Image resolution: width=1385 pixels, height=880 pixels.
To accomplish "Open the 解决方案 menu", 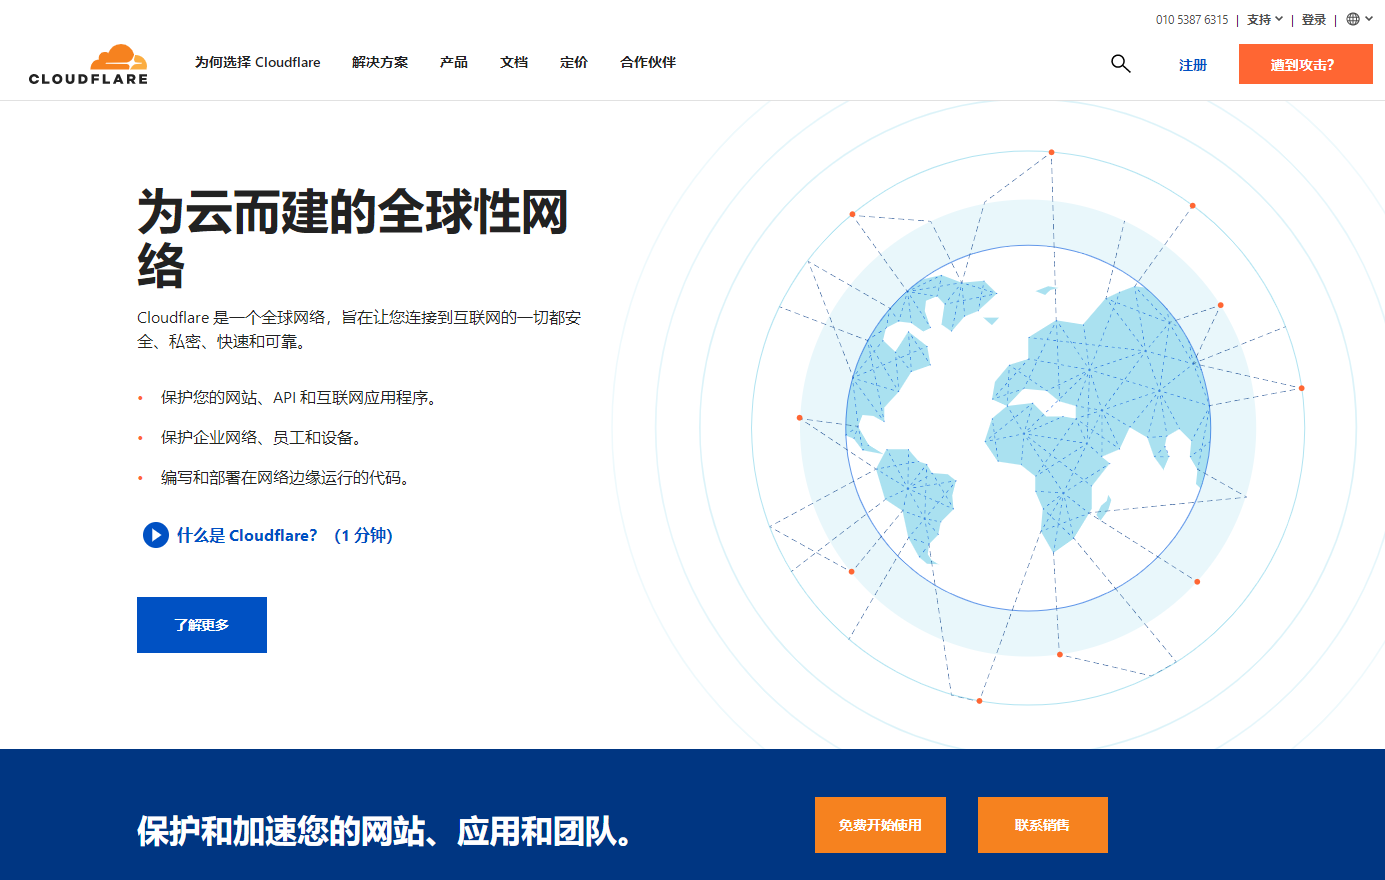I will click(380, 62).
